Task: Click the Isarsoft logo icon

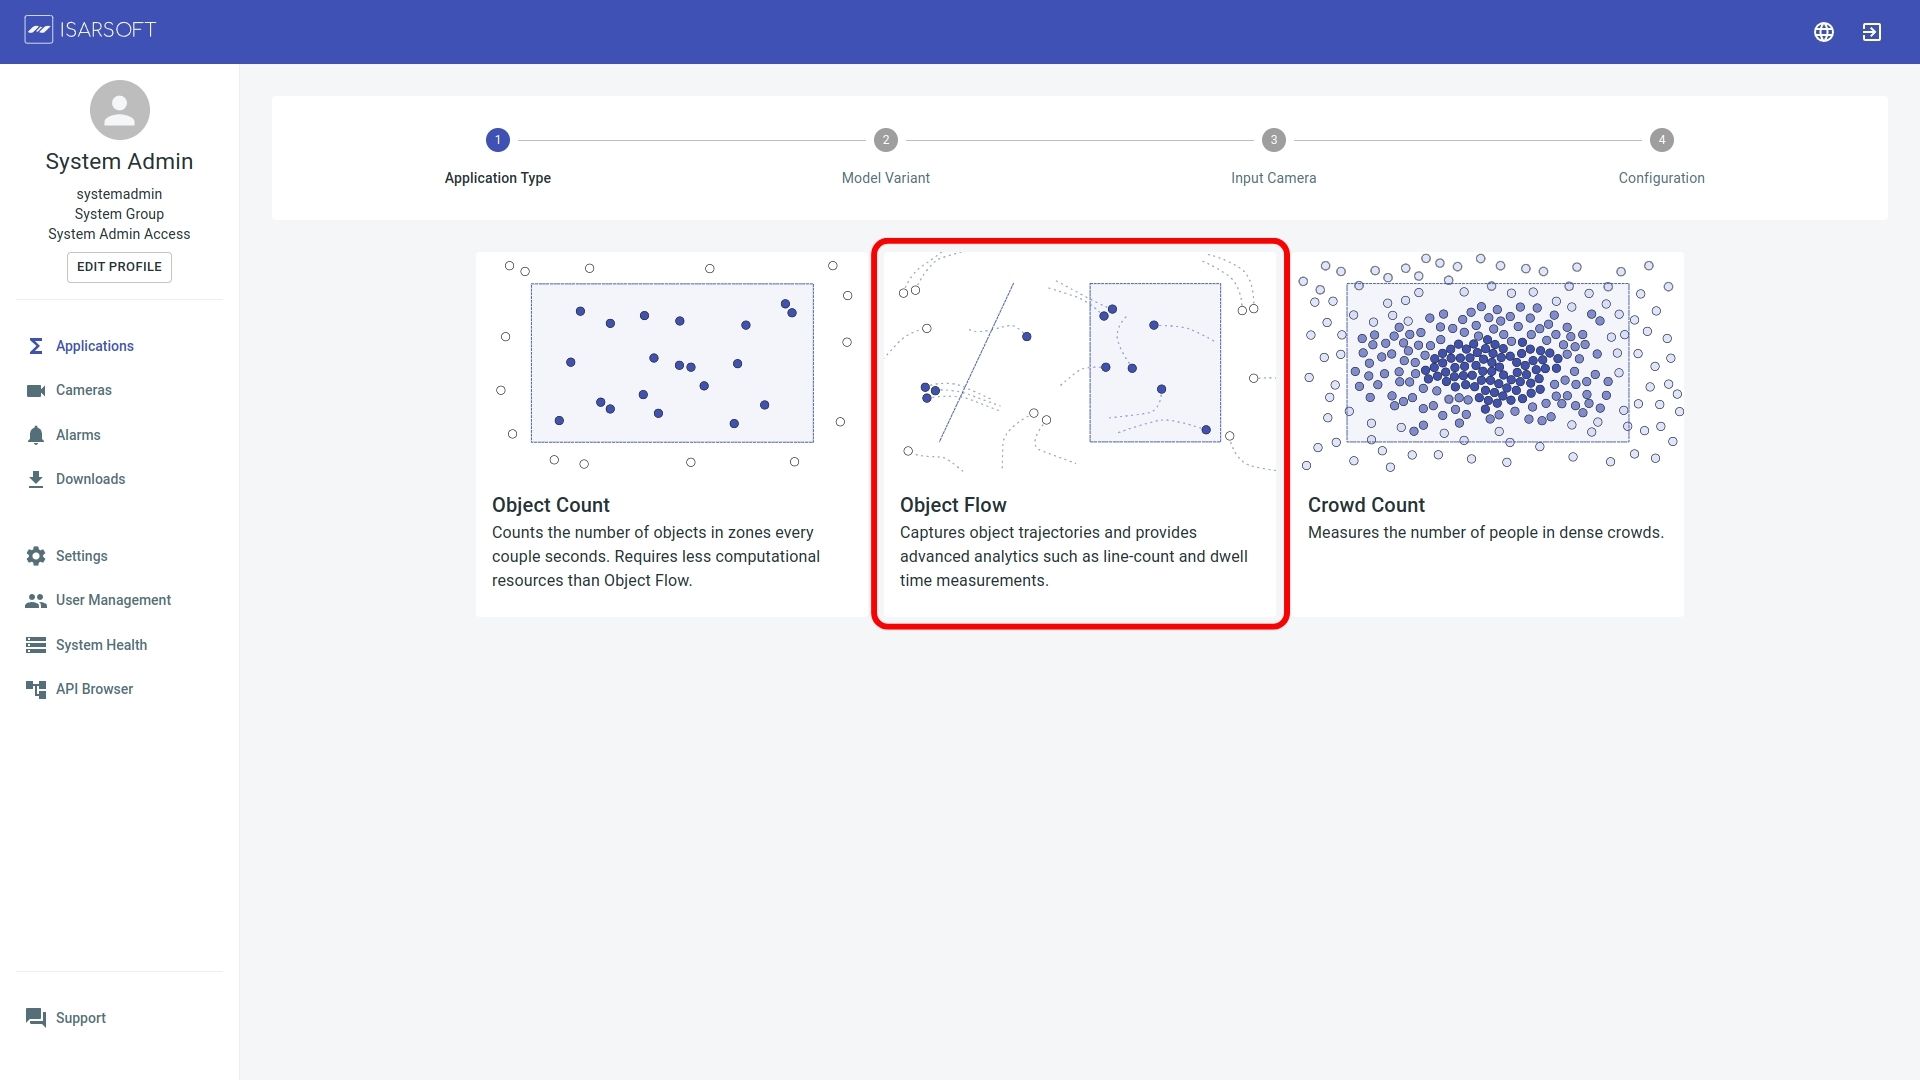Action: click(38, 30)
